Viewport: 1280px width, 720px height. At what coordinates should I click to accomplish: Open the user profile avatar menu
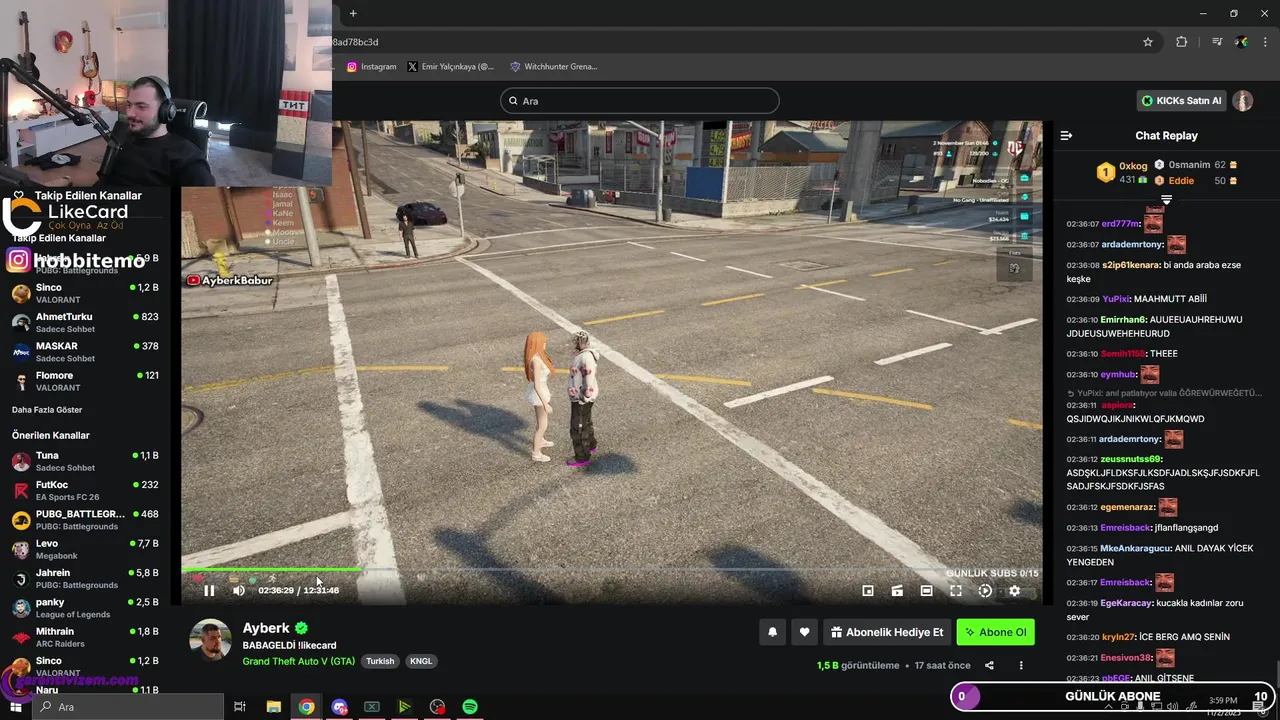pyautogui.click(x=1242, y=101)
